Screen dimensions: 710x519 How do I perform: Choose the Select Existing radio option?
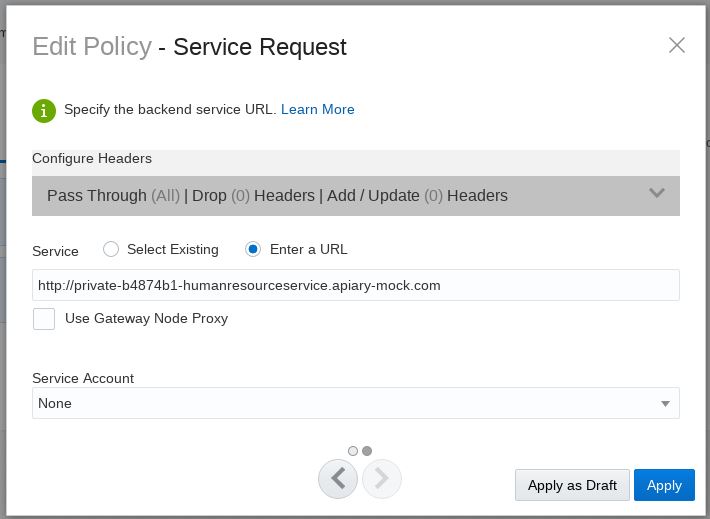111,249
